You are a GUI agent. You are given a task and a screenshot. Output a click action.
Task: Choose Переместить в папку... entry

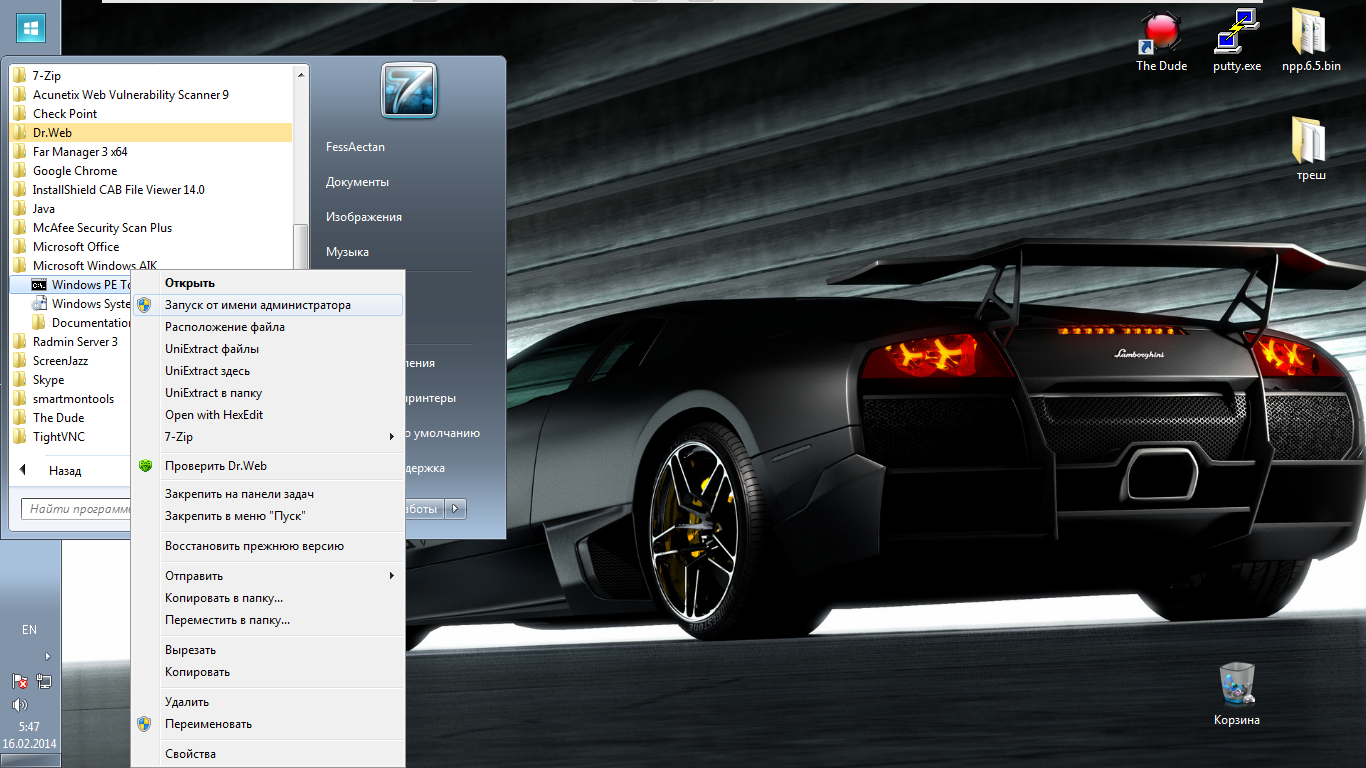click(x=268, y=620)
